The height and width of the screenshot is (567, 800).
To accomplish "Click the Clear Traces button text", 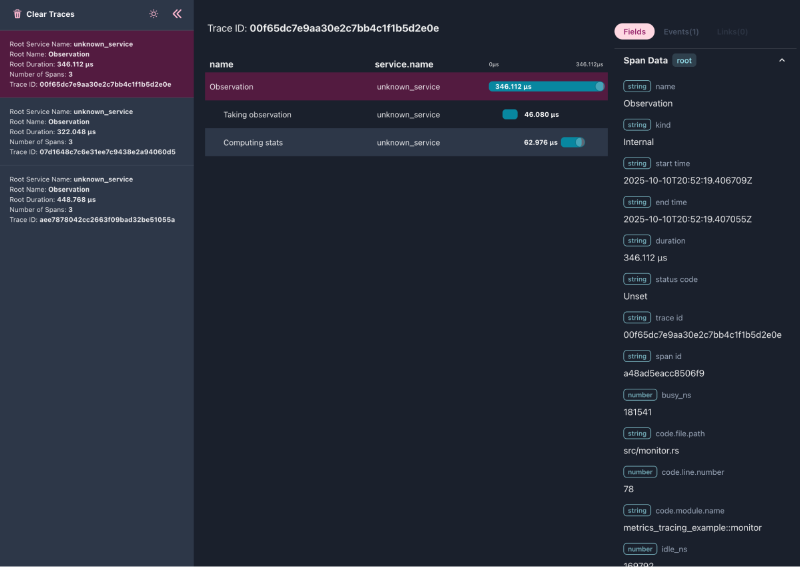I will 50,14.
